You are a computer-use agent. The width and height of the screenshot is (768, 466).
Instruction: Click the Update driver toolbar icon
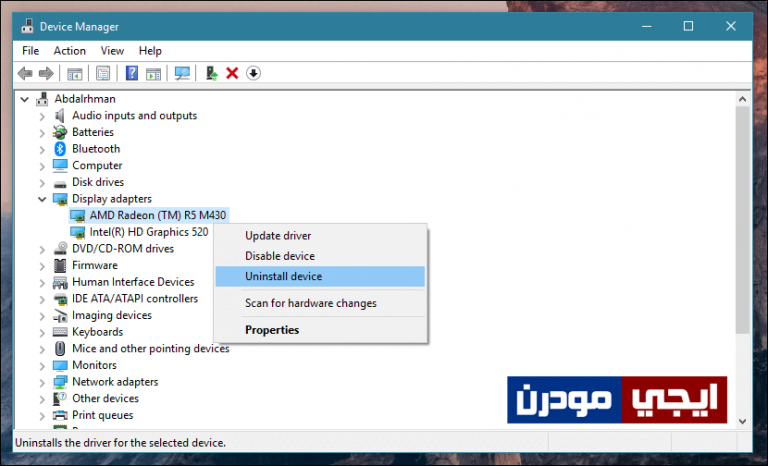pos(212,74)
